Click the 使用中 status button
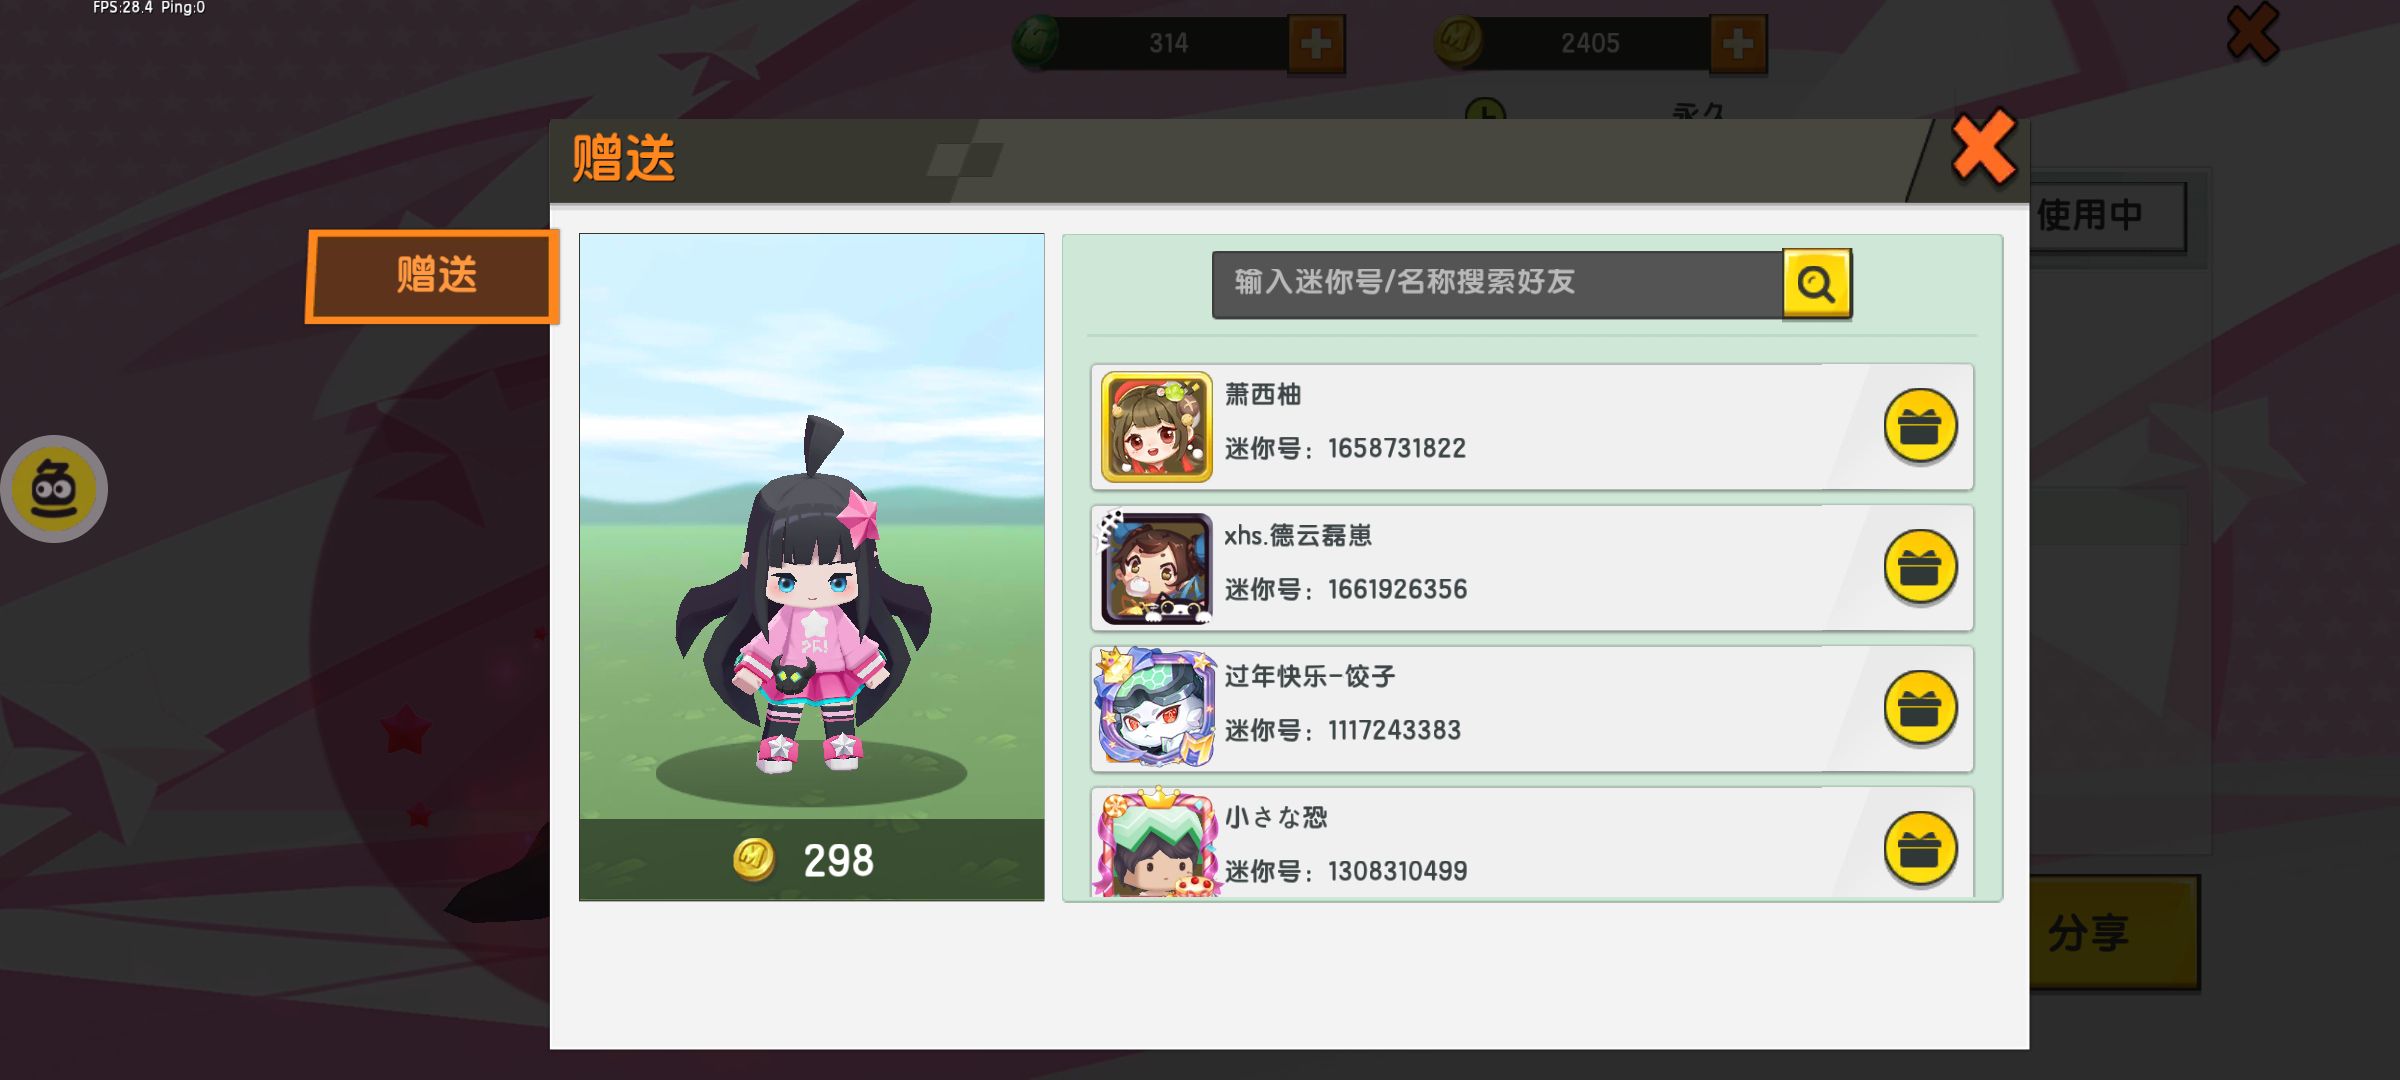The width and height of the screenshot is (2400, 1080). tap(2108, 215)
